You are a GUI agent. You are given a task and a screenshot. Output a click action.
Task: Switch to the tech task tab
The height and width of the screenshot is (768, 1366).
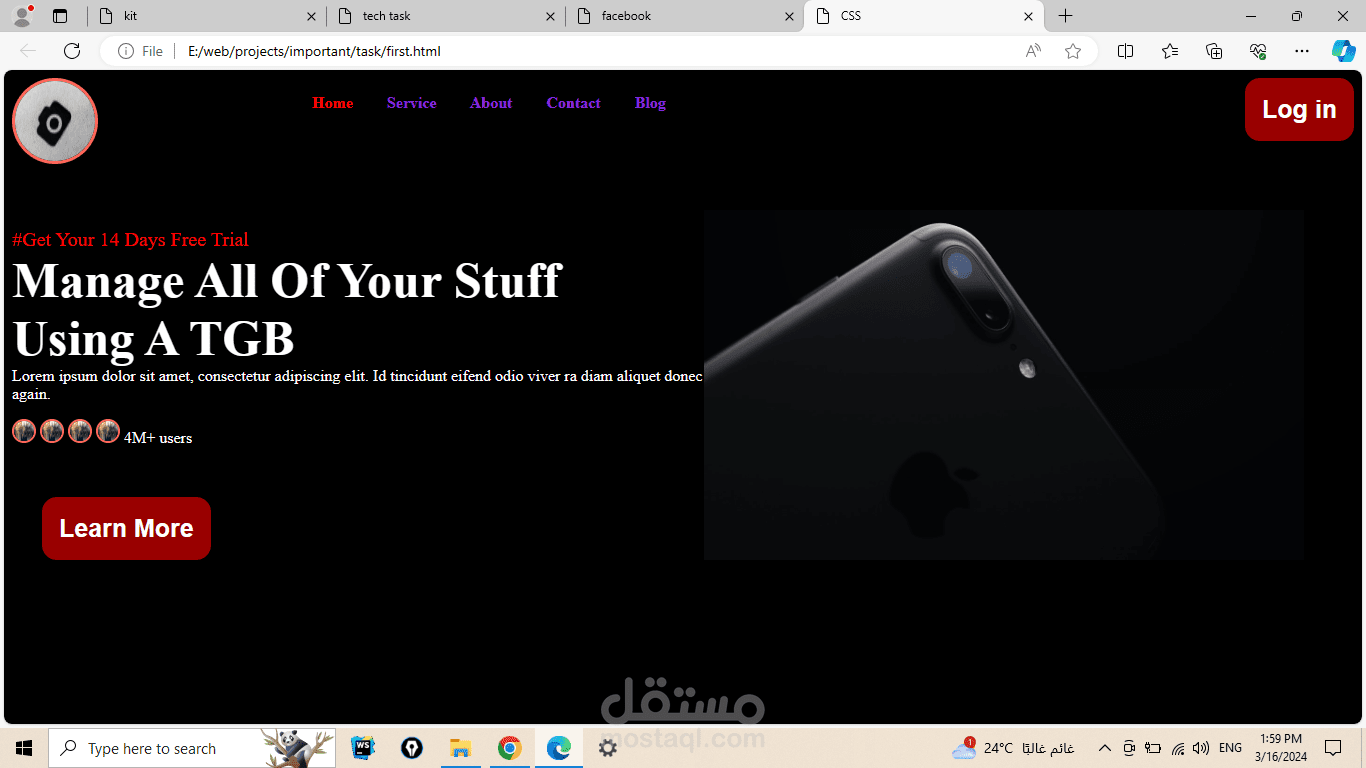click(x=445, y=16)
